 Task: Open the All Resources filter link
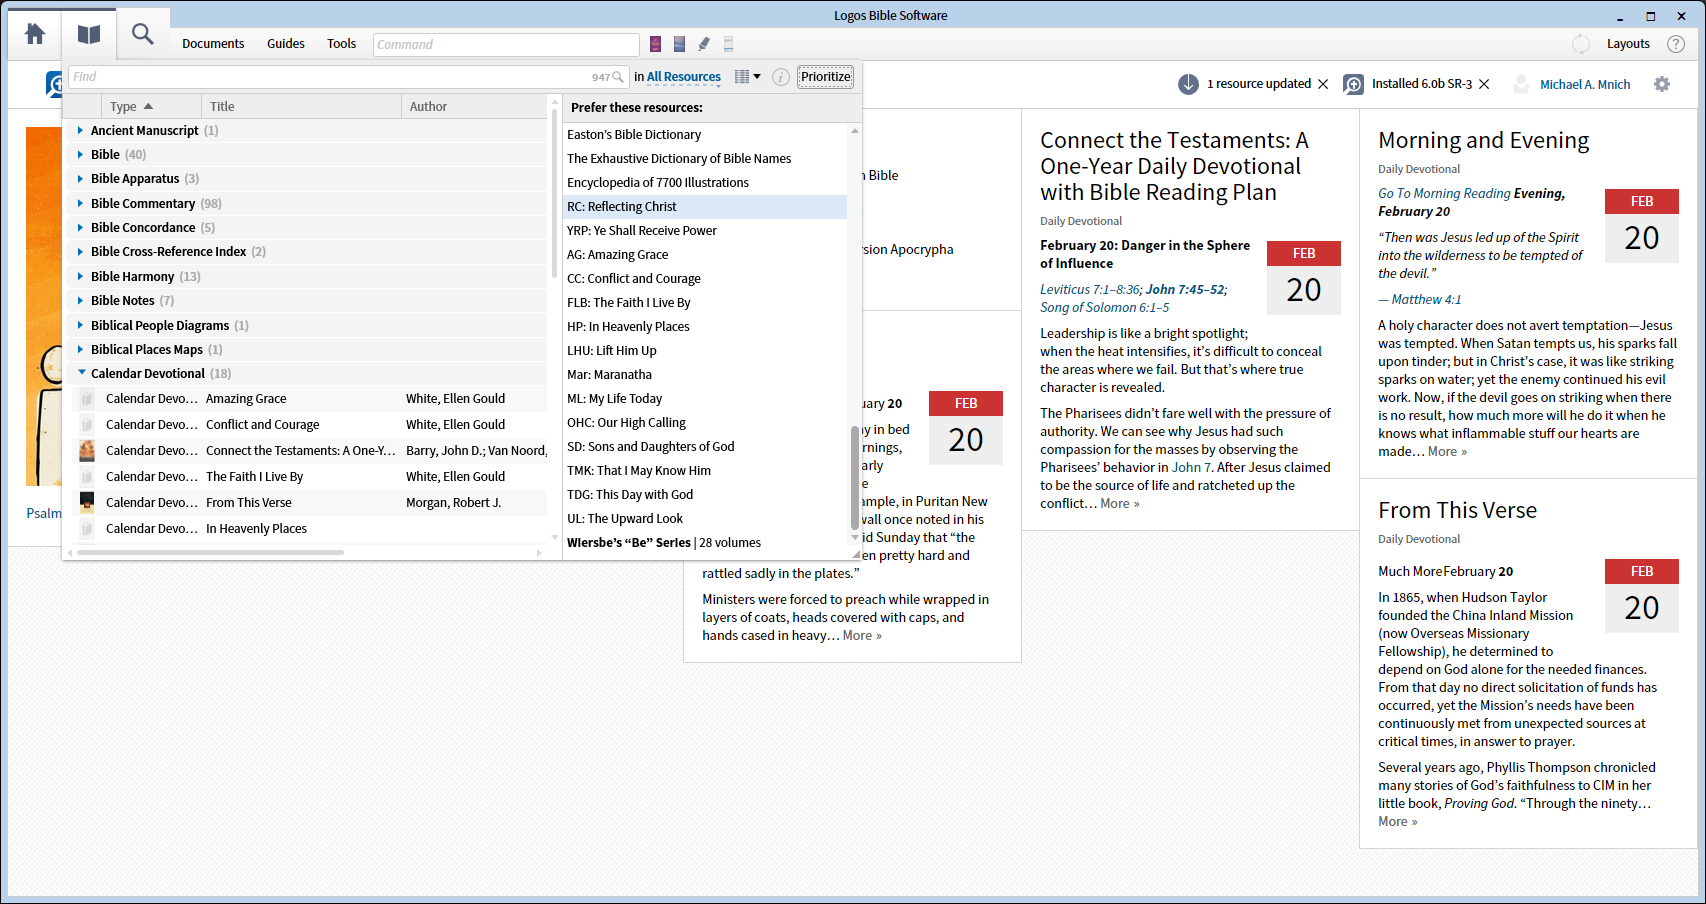[684, 77]
